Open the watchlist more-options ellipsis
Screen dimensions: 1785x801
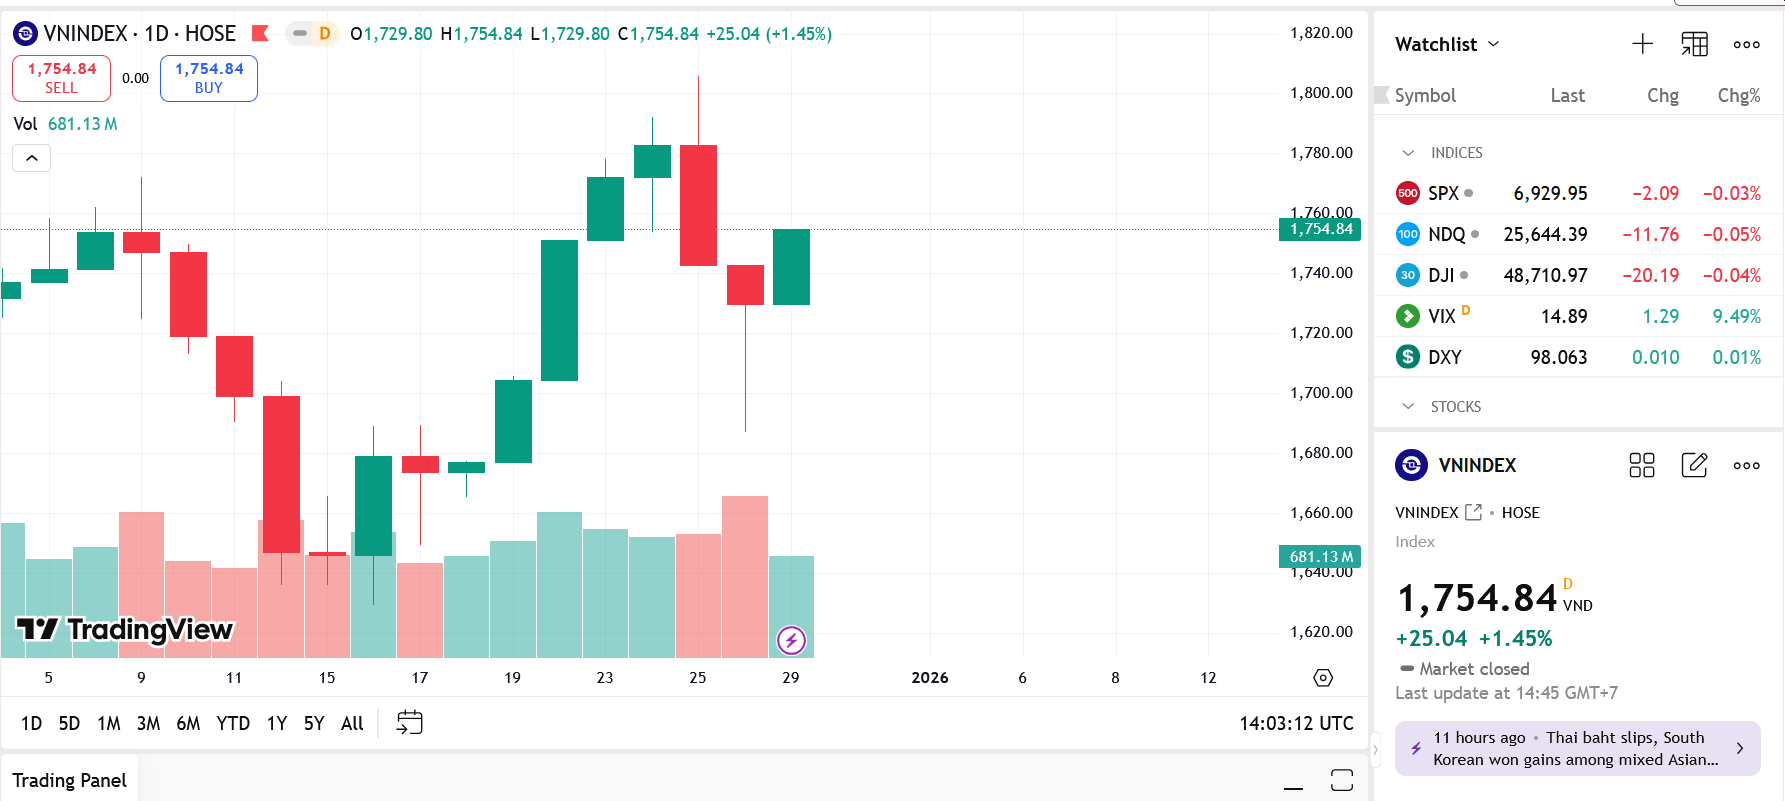point(1746,44)
